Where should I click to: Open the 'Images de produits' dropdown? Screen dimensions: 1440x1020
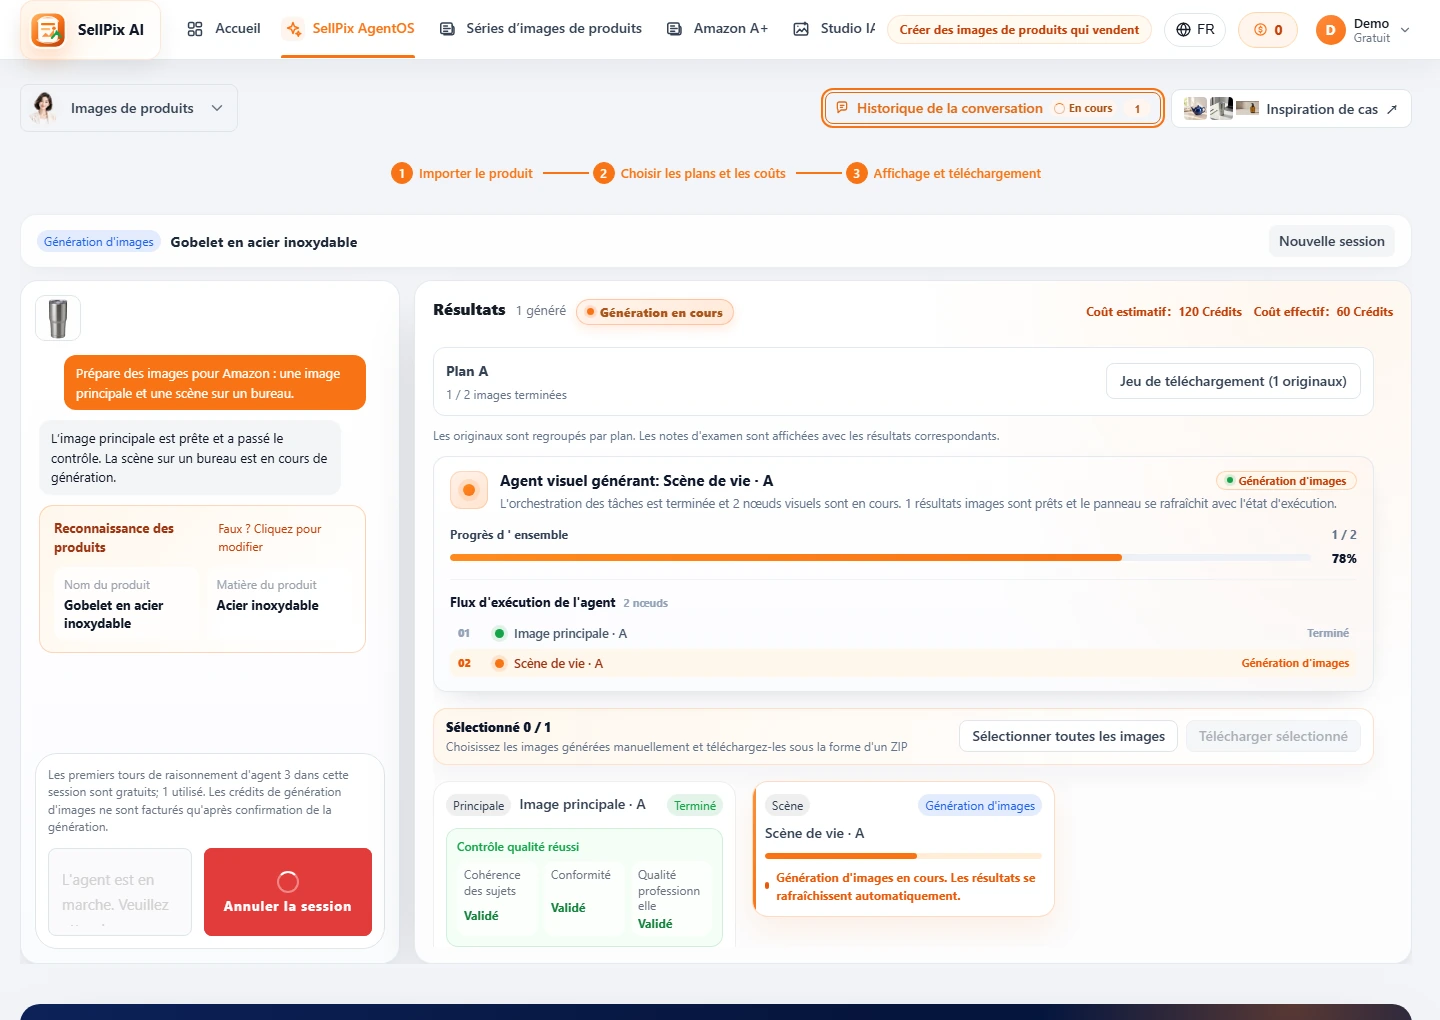click(x=129, y=108)
